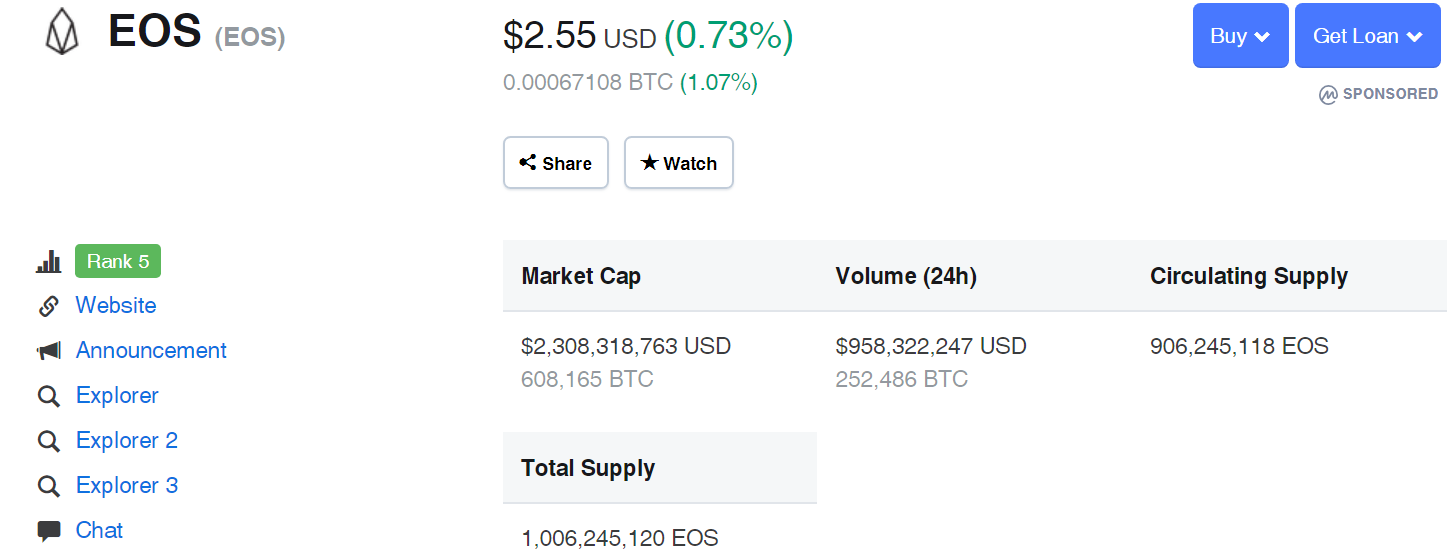Click the Circulating Supply column header
The width and height of the screenshot is (1450, 555).
point(1249,276)
